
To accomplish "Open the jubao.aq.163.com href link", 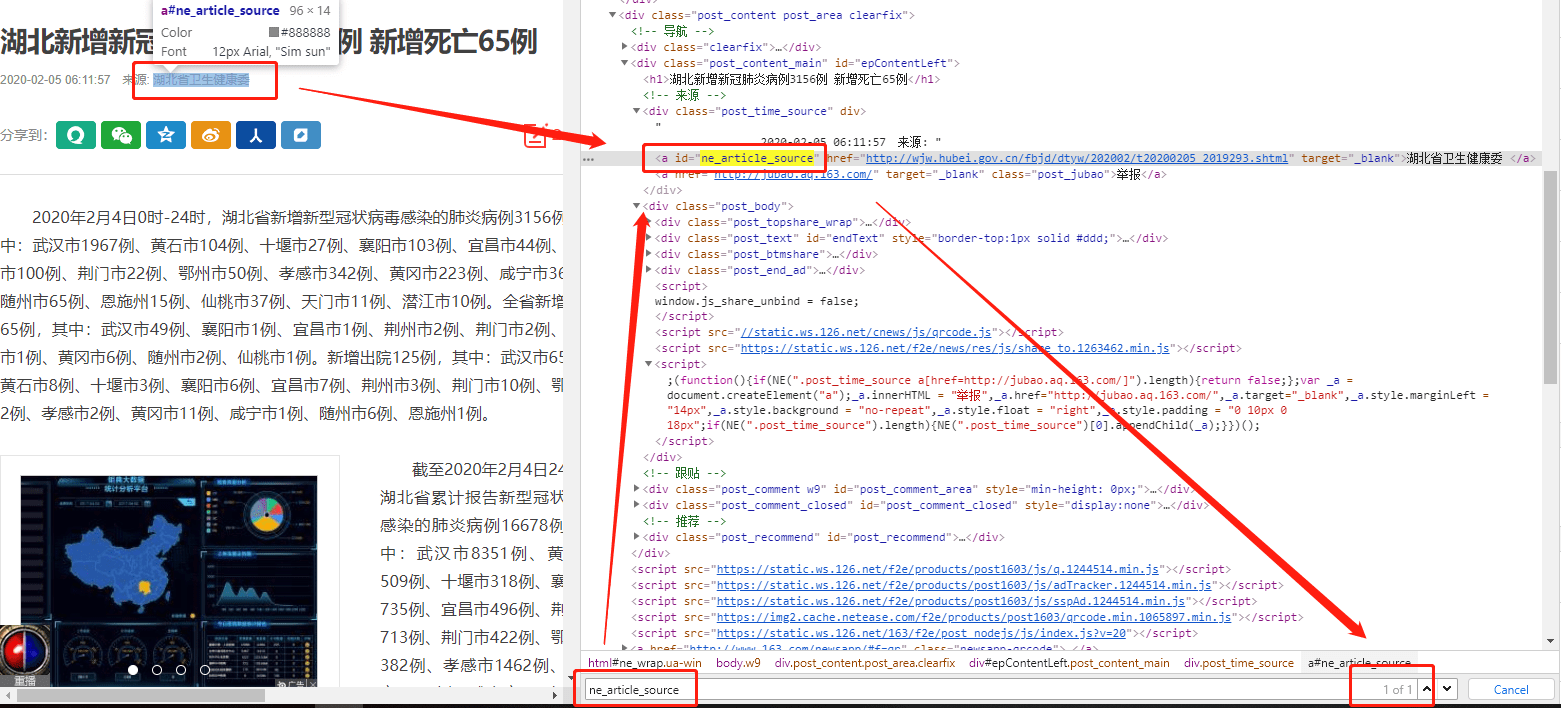I will [x=794, y=174].
